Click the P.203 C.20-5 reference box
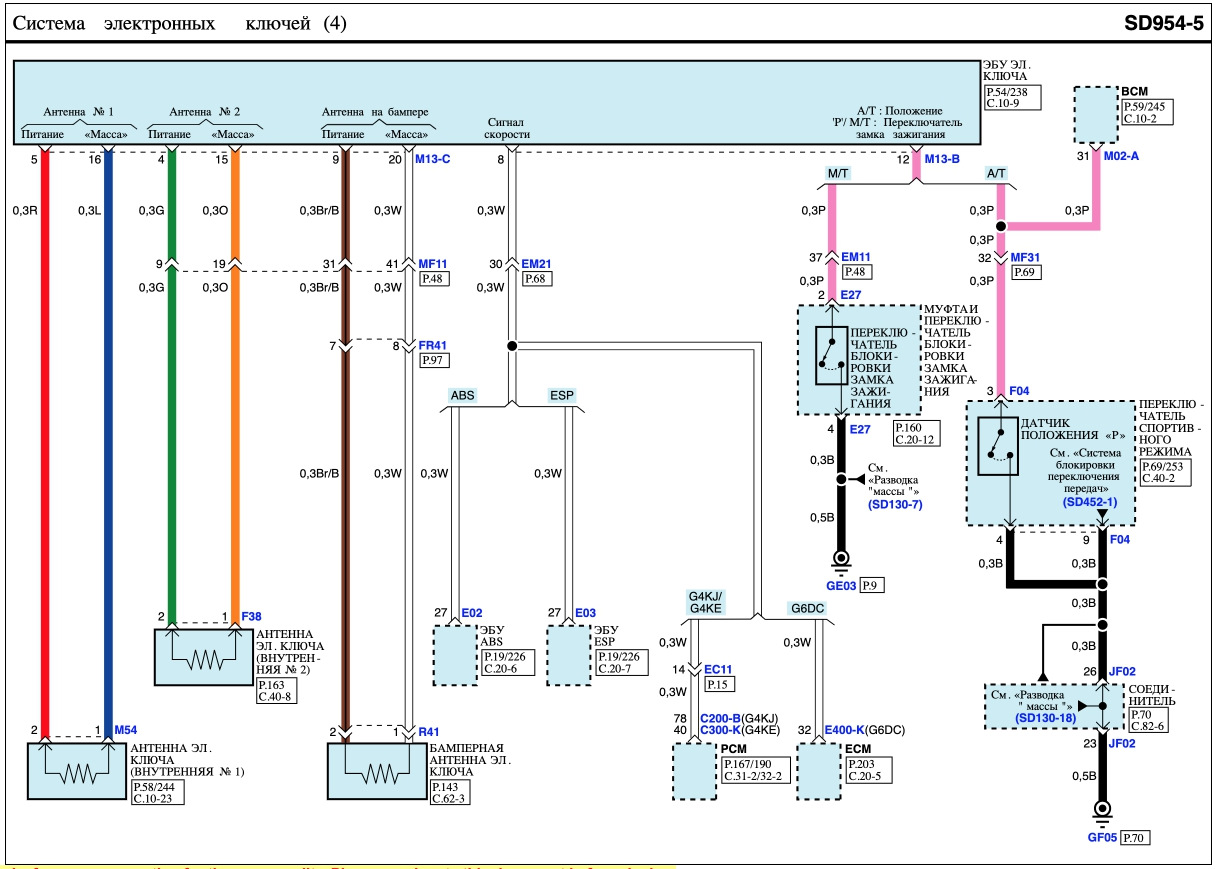The width and height of the screenshot is (1216, 869). point(868,769)
